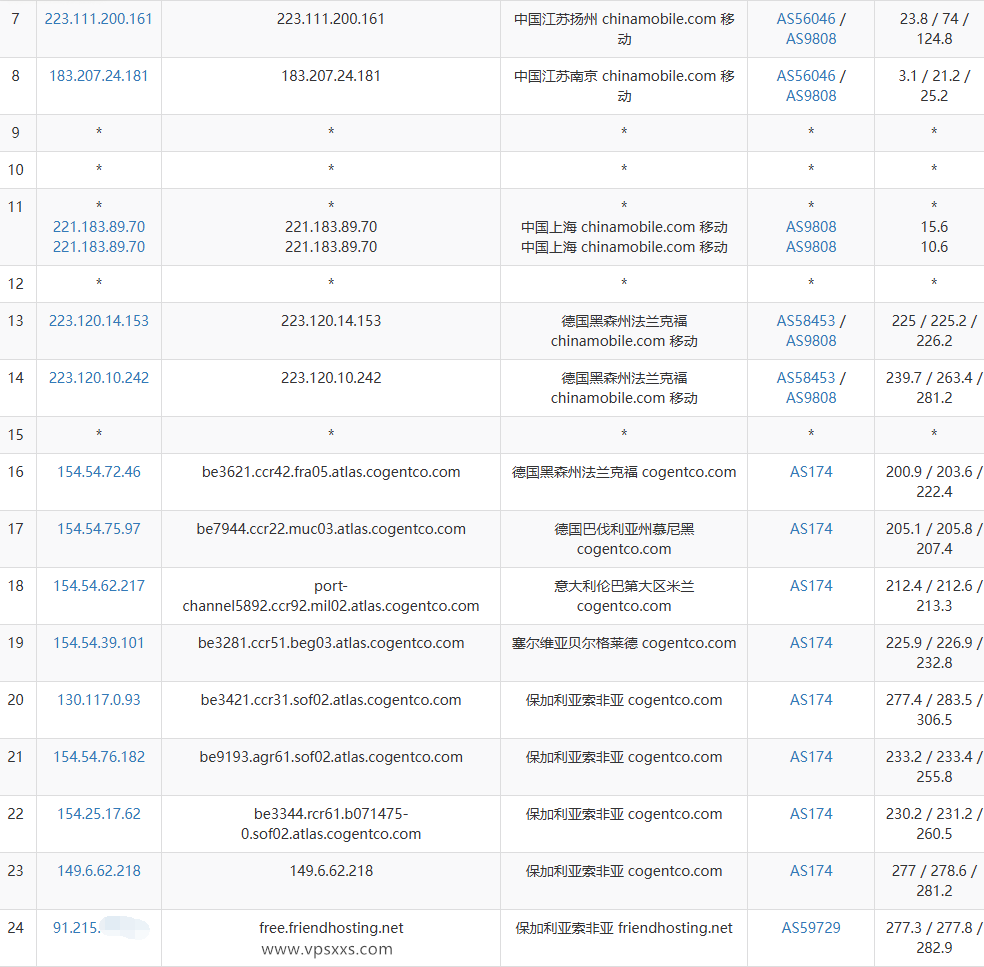This screenshot has height=967, width=984.
Task: Select latency value 212.4 / 212.6 / 213.3
Action: click(x=934, y=596)
